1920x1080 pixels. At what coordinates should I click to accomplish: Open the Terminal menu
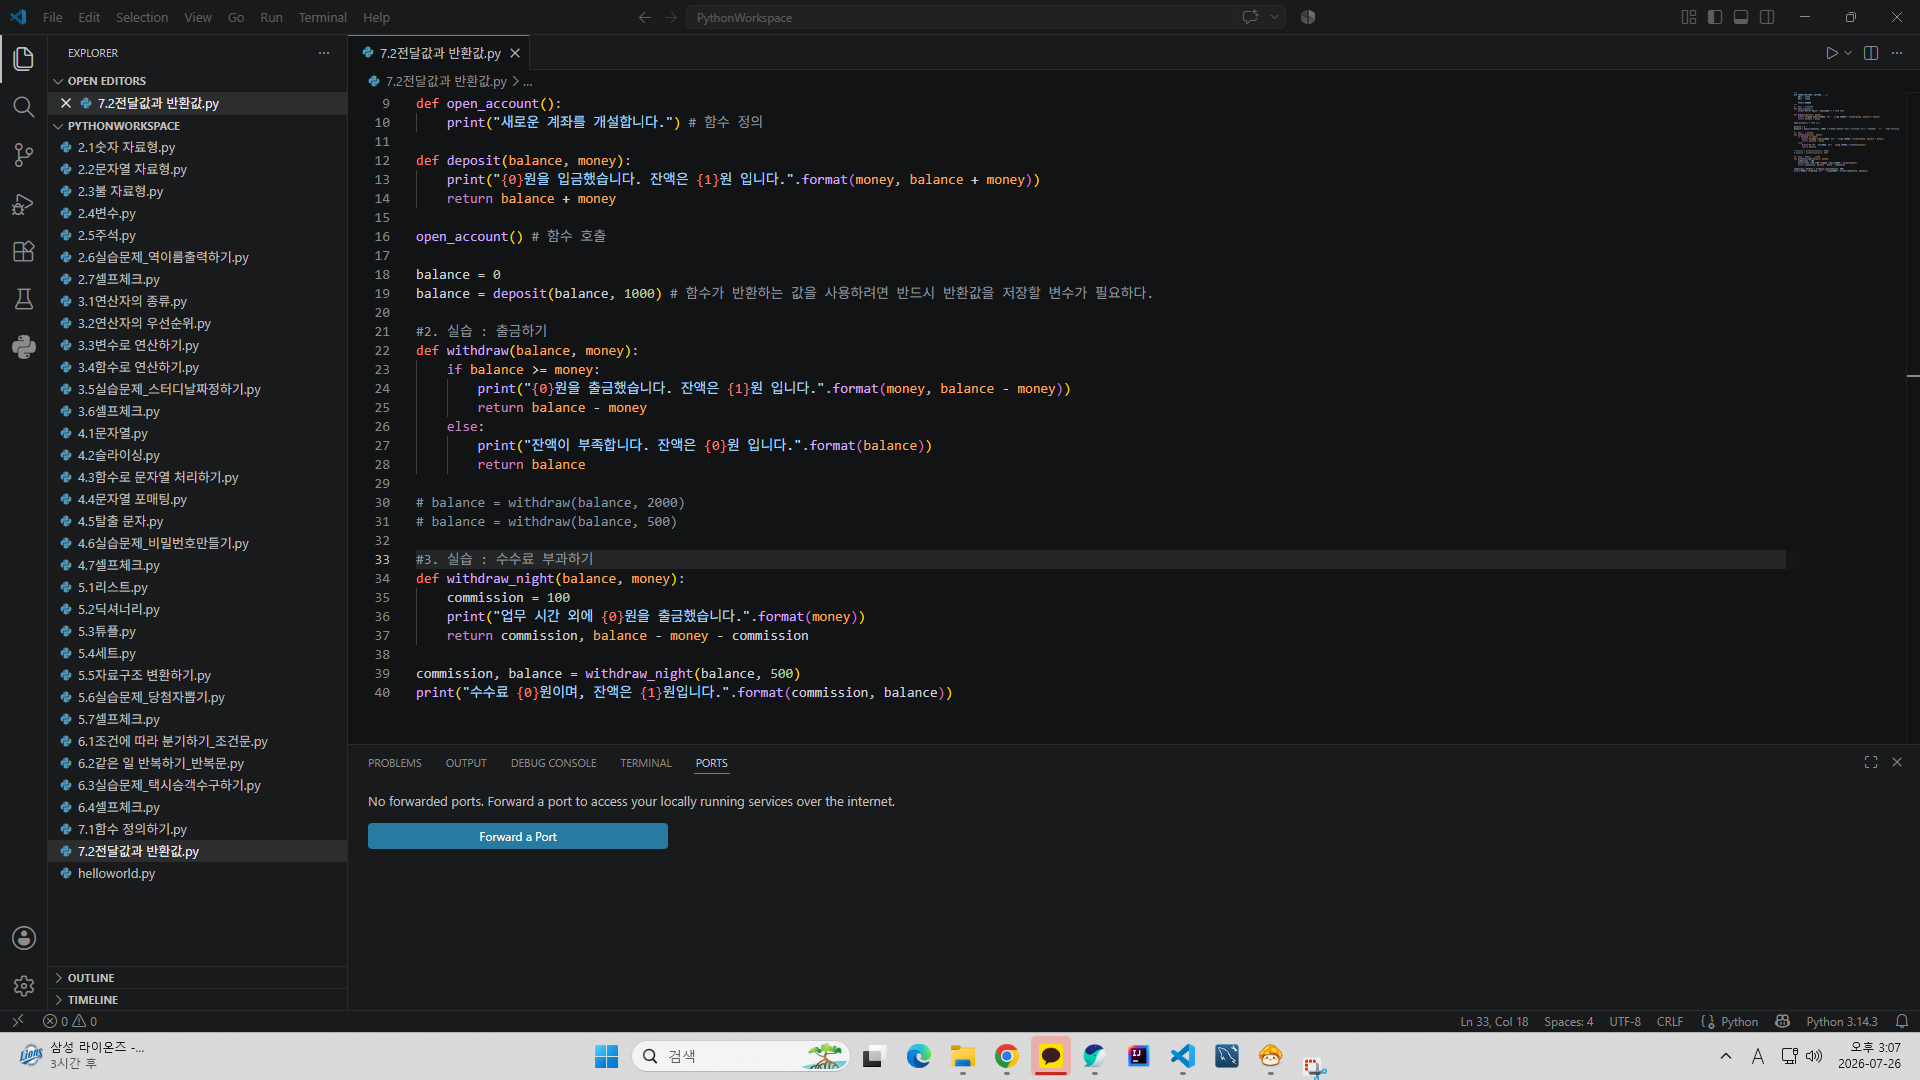[x=322, y=17]
